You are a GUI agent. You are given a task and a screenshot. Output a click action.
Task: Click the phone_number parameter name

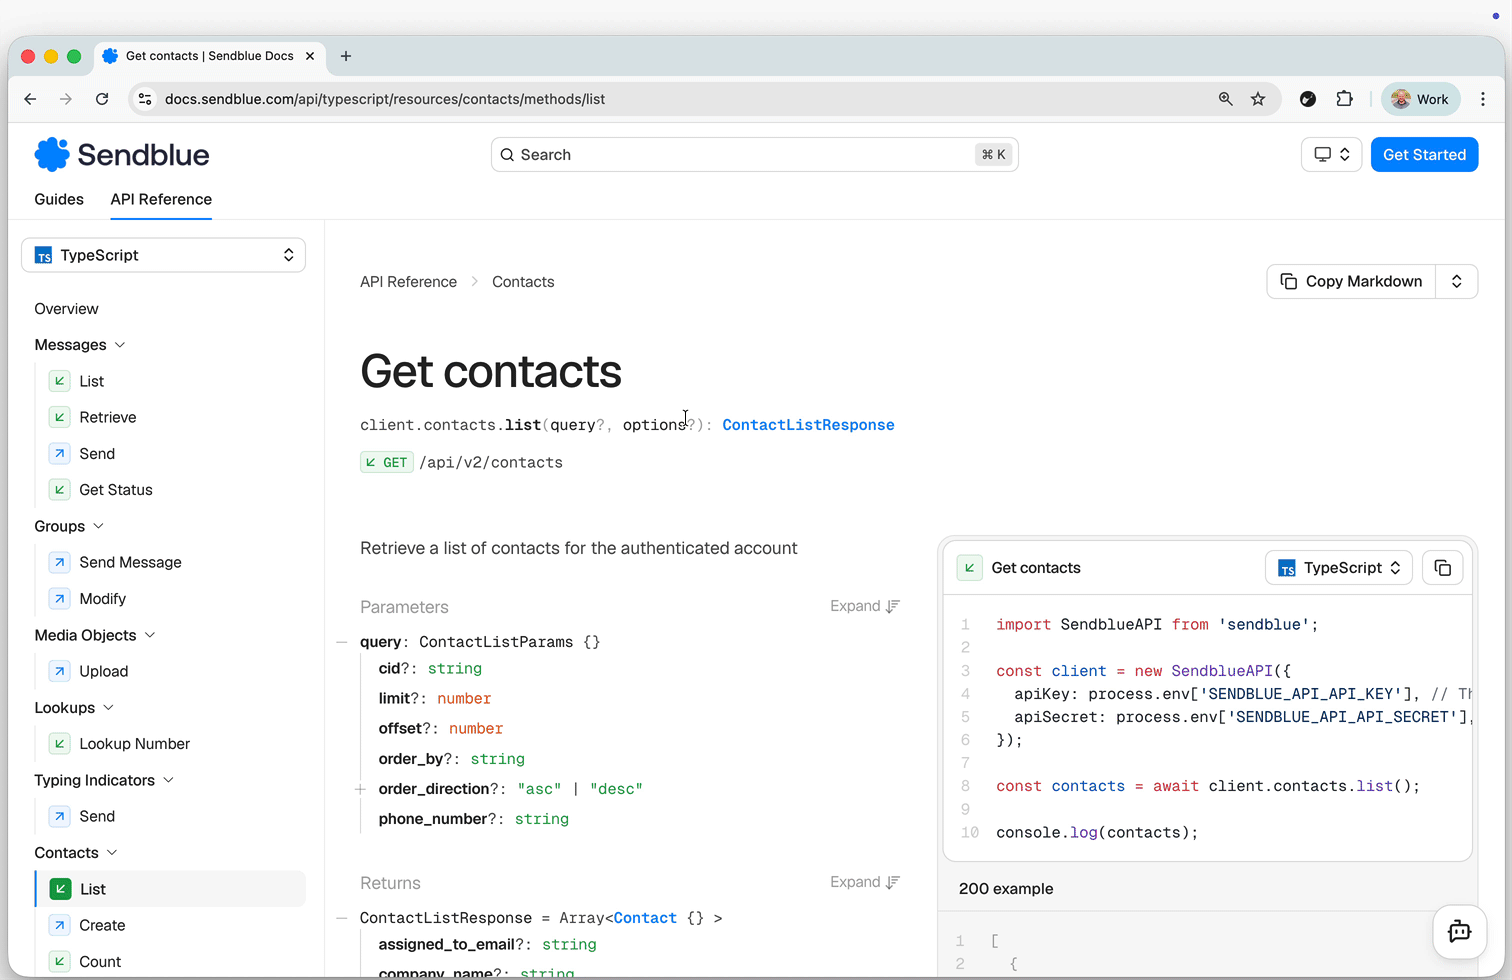point(433,819)
